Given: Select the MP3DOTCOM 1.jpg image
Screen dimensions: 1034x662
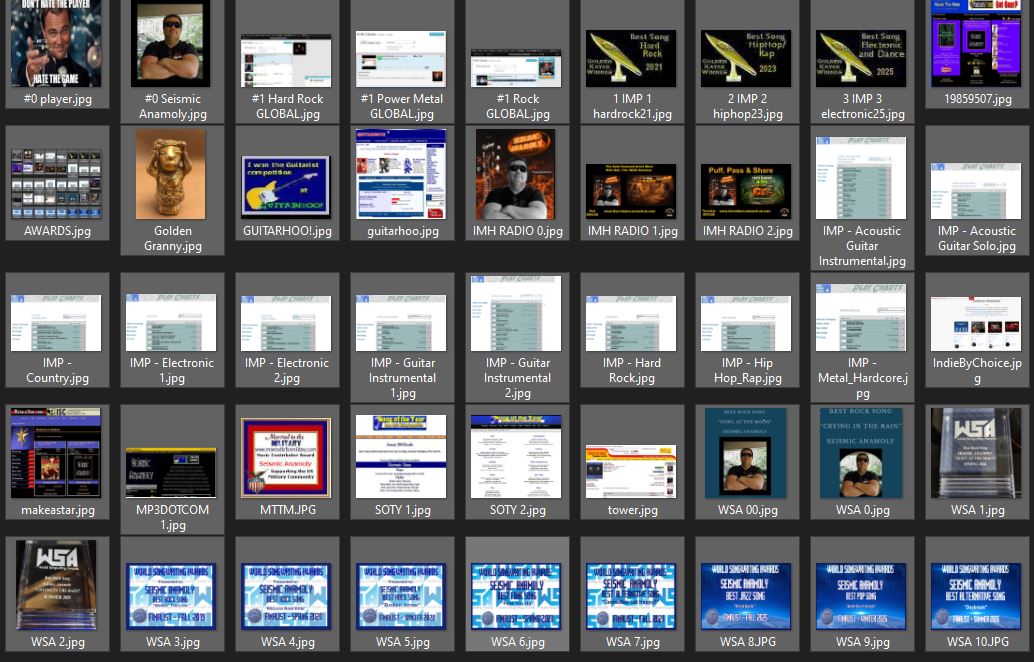Looking at the screenshot, I should 171,473.
